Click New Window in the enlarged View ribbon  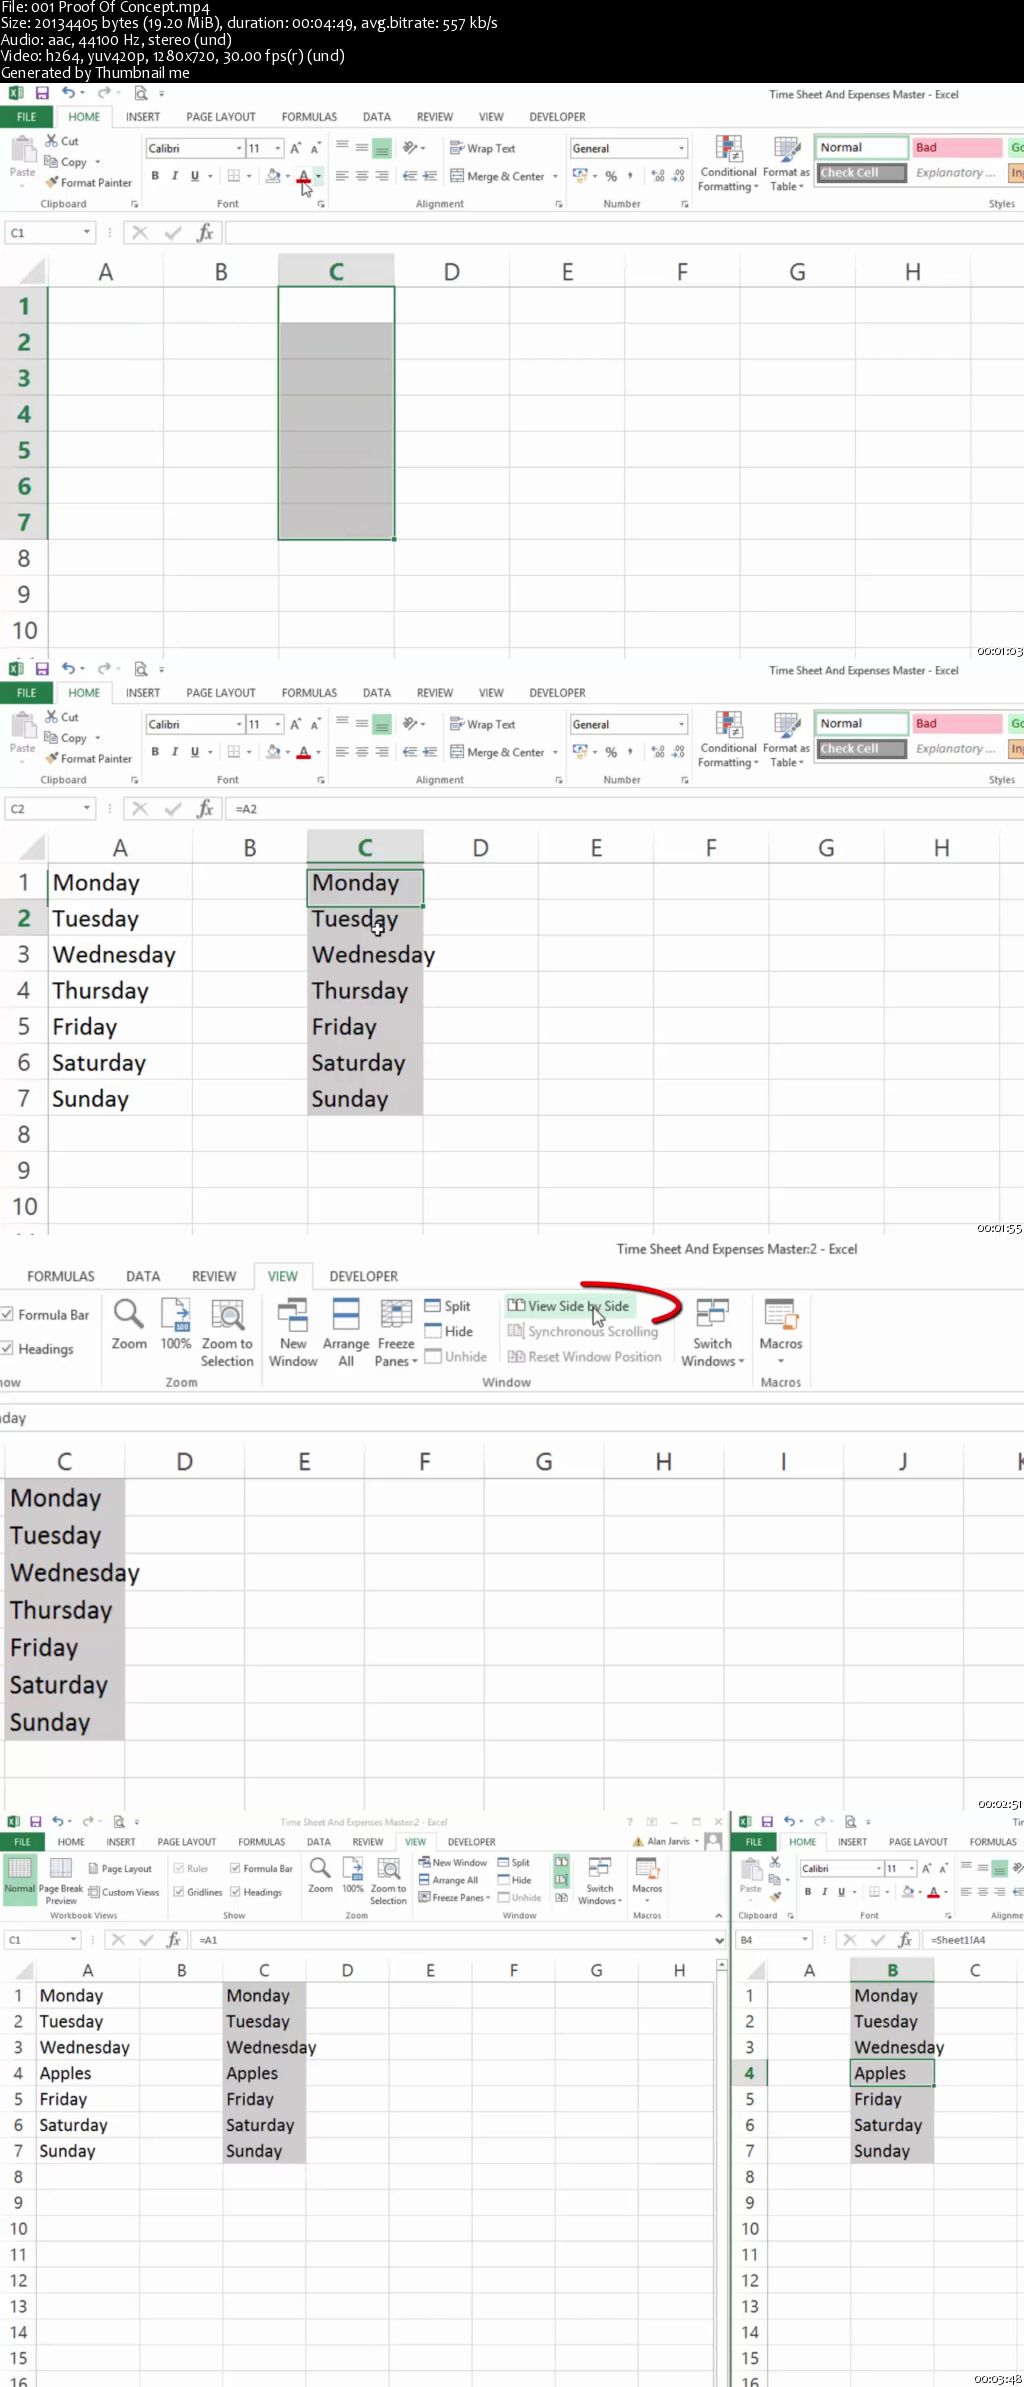click(293, 1332)
